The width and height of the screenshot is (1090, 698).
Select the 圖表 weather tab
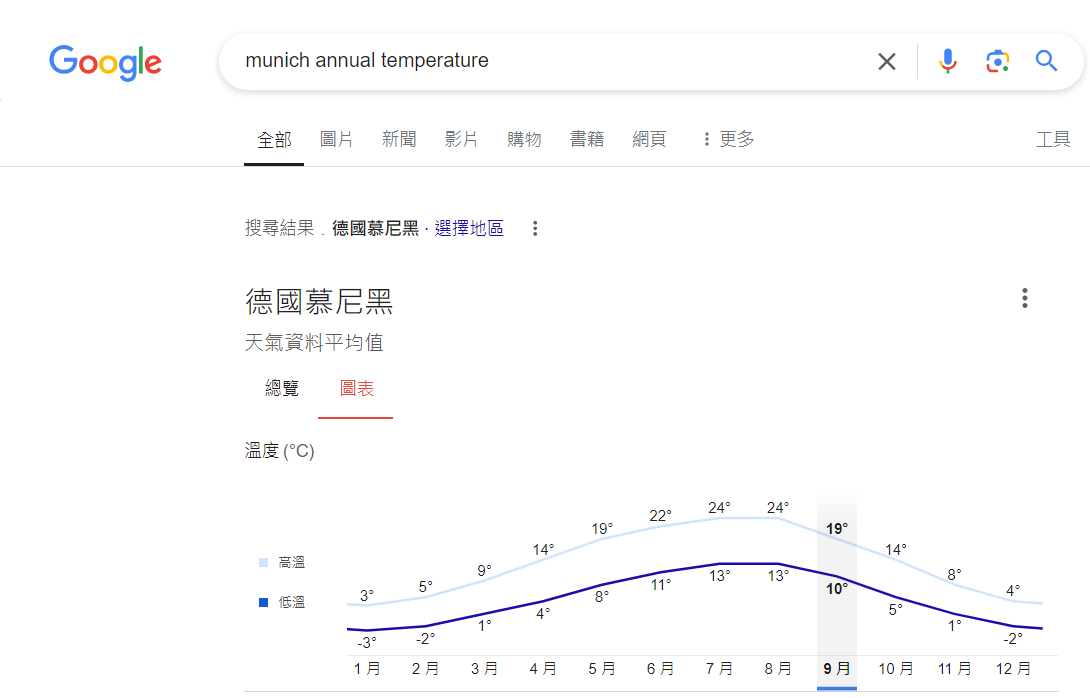click(356, 389)
